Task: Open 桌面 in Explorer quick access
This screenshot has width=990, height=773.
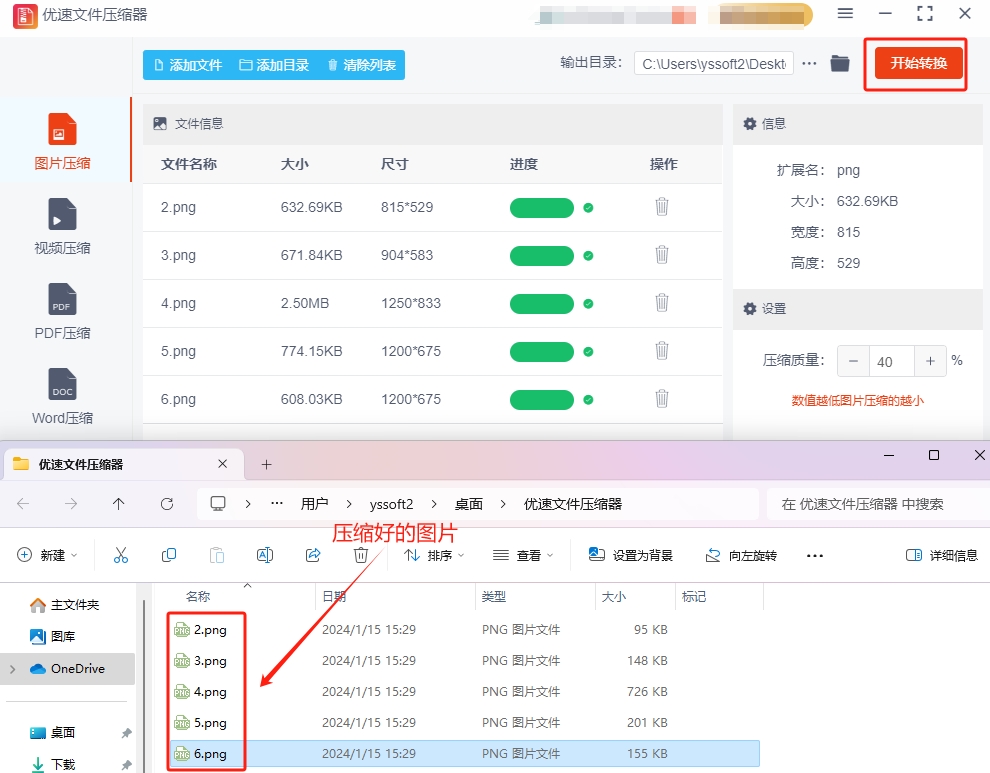Action: coord(53,733)
